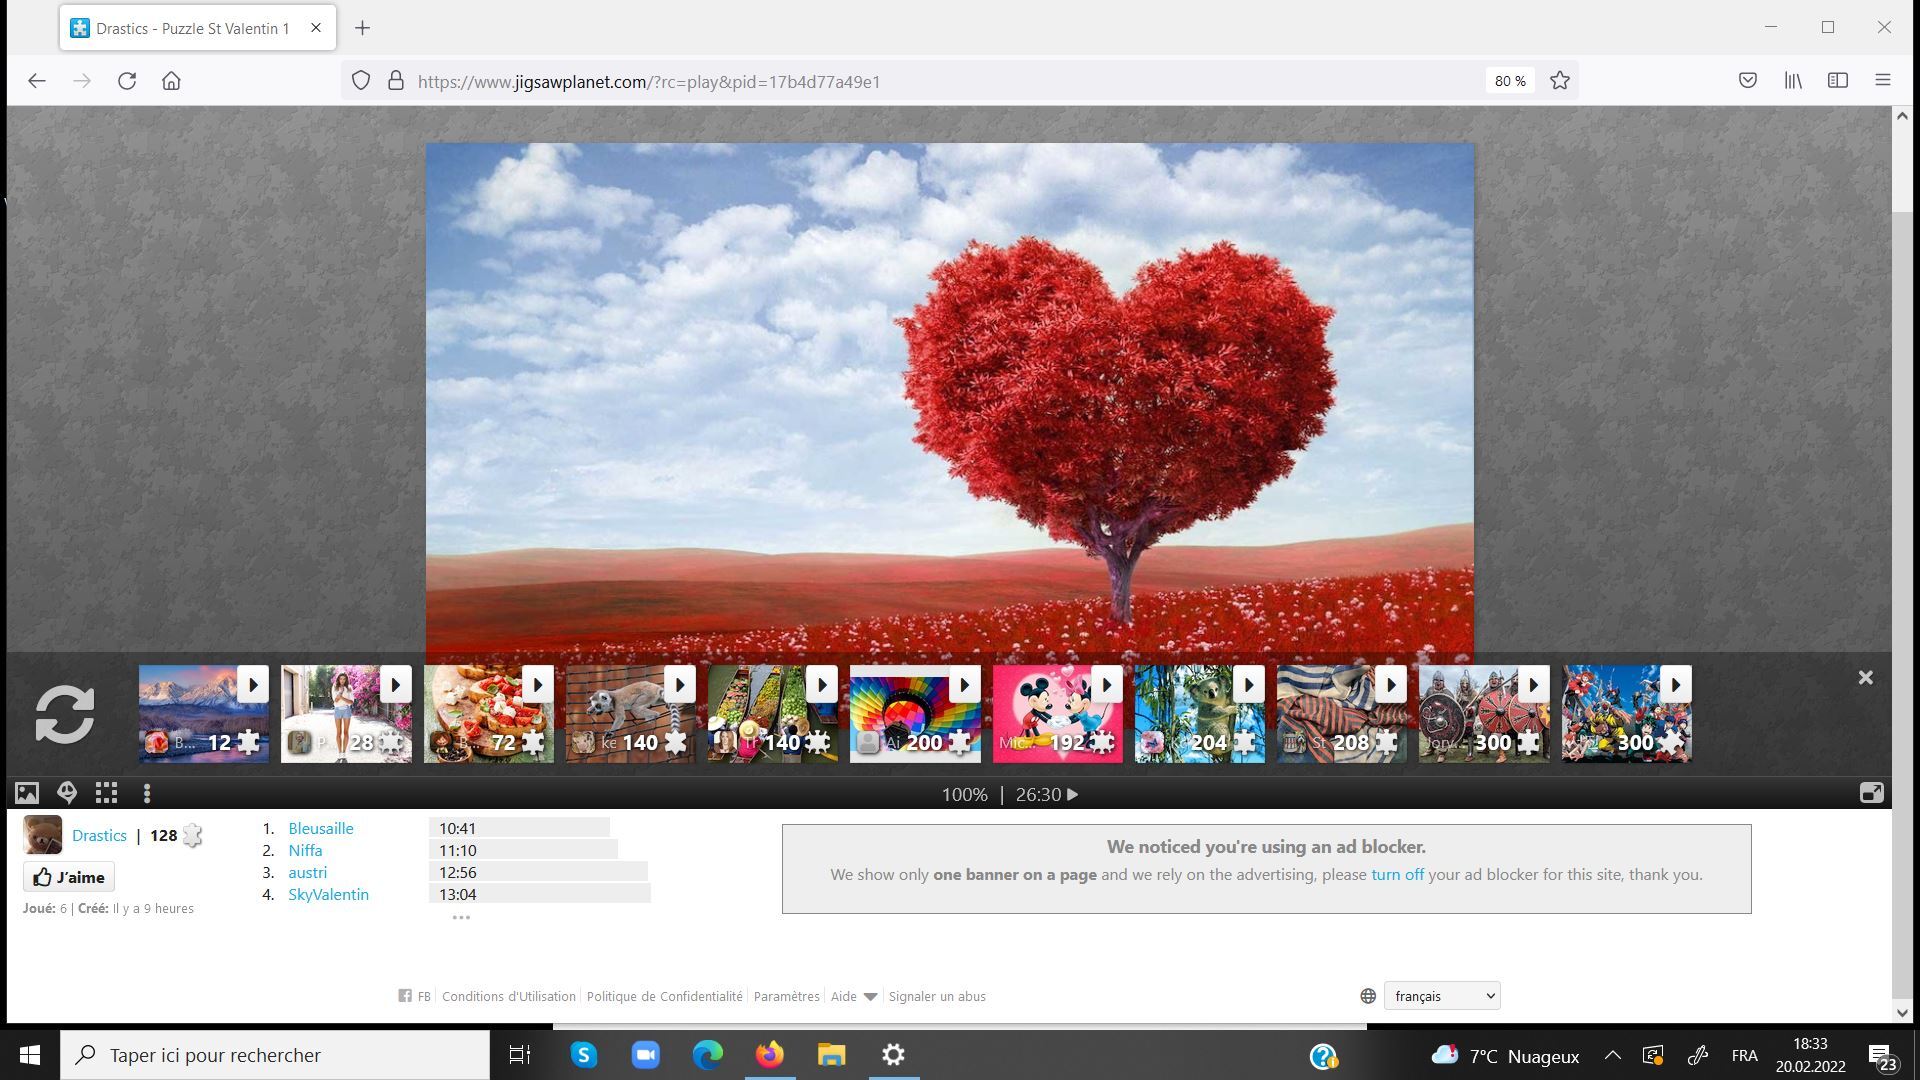Click the J'aime like button

pos(69,877)
